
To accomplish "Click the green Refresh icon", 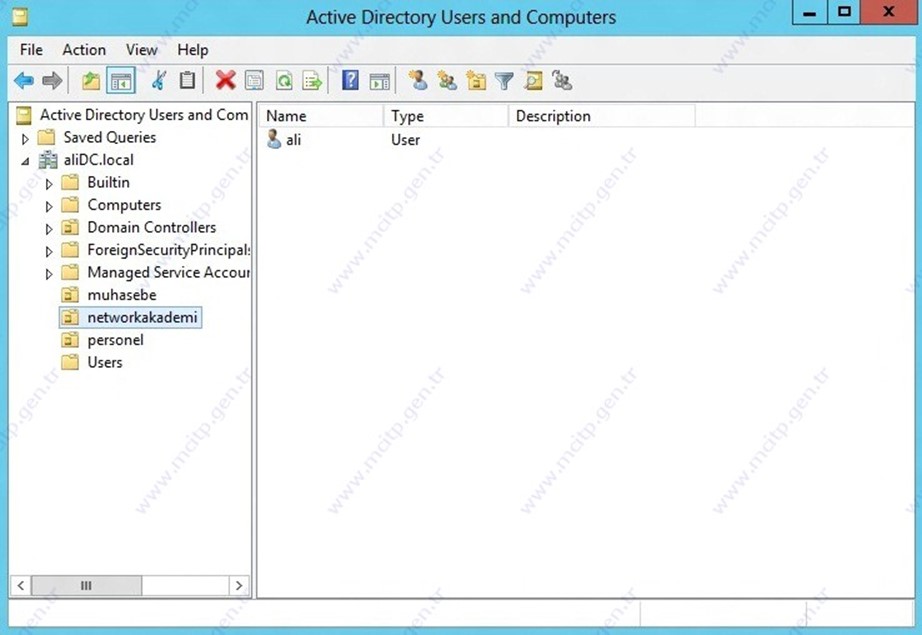I will point(284,81).
